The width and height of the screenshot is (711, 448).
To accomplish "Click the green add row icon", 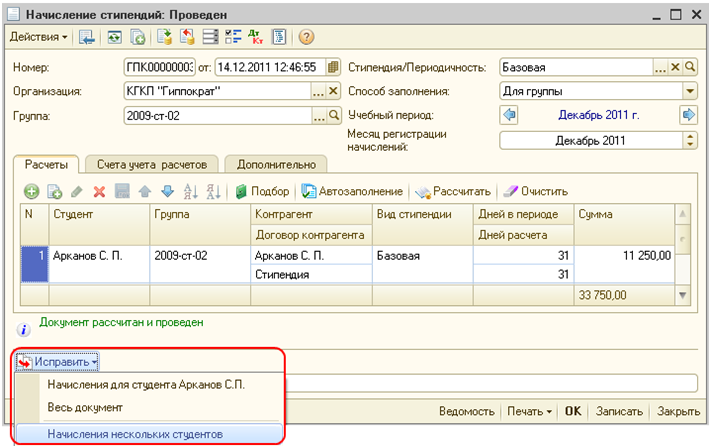I will (31, 191).
